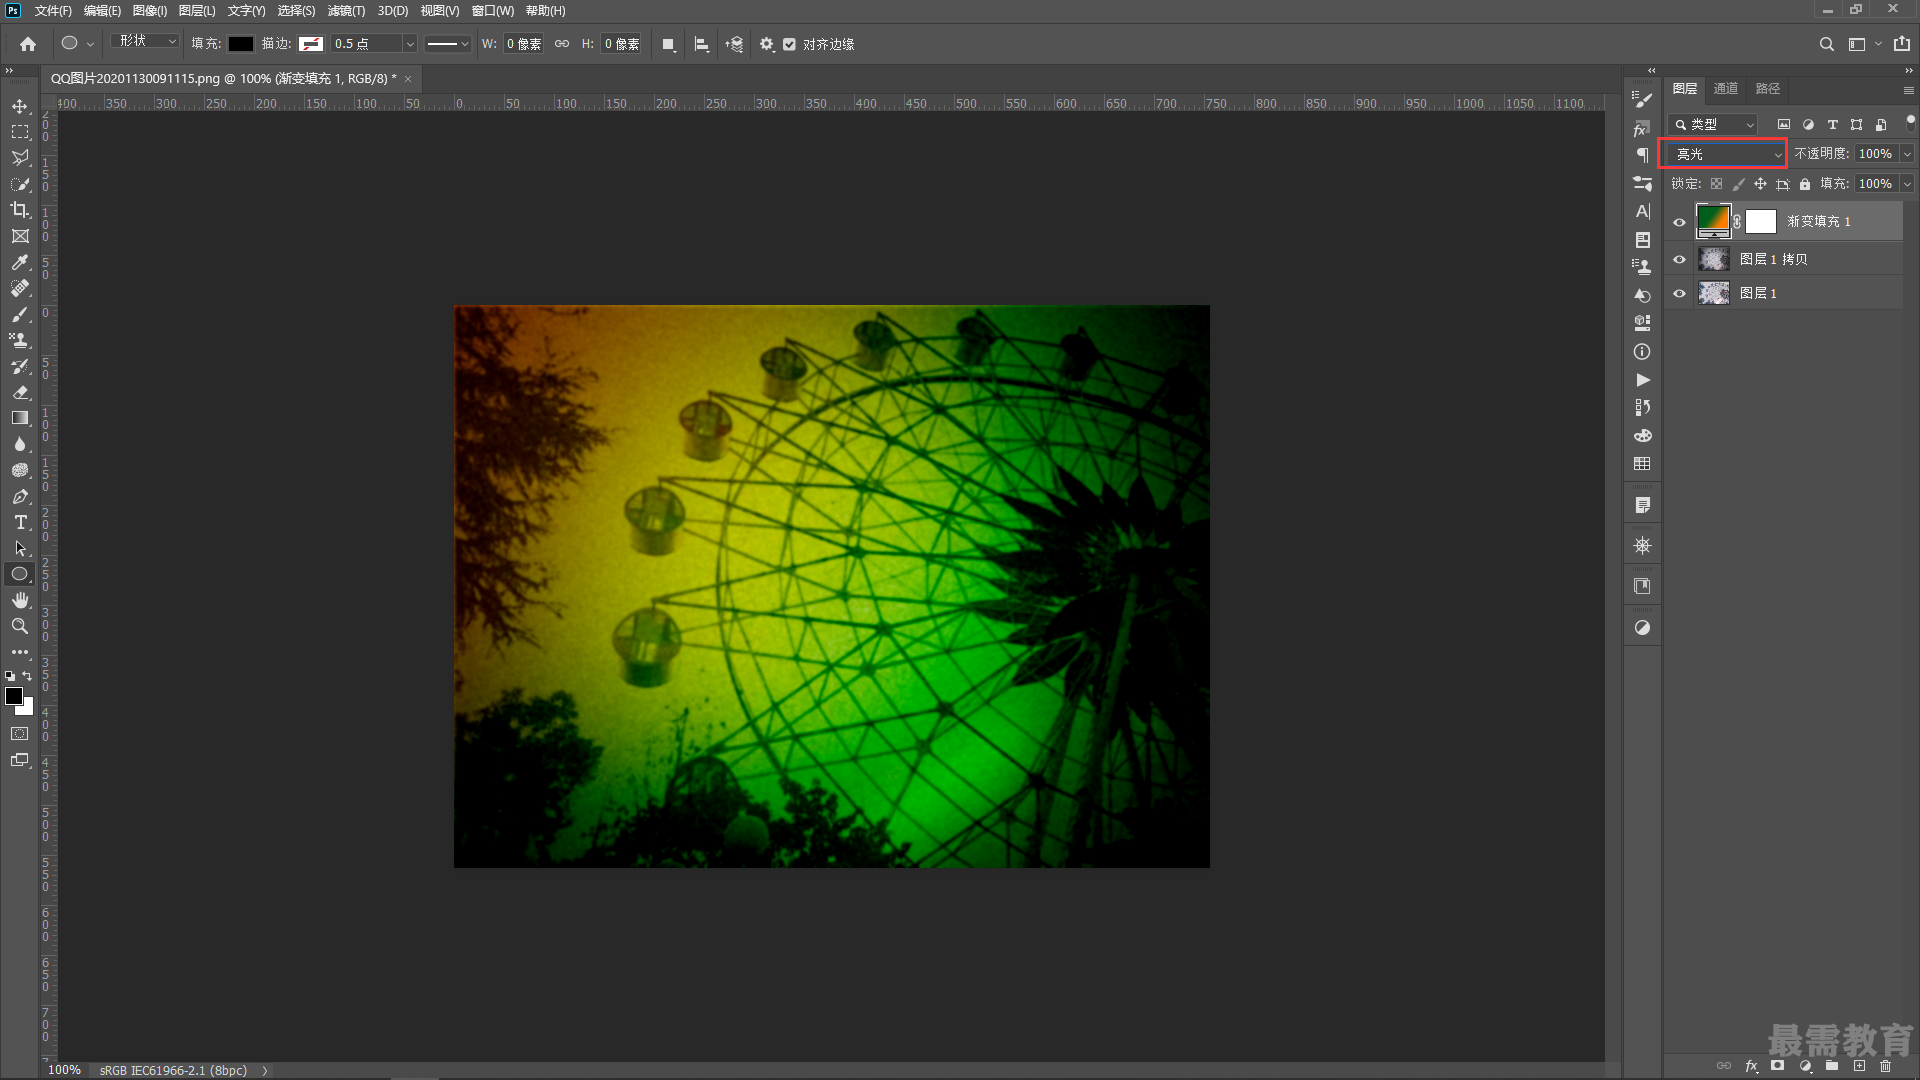Viewport: 1920px width, 1080px height.
Task: Select the Clone Stamp tool
Action: click(20, 340)
